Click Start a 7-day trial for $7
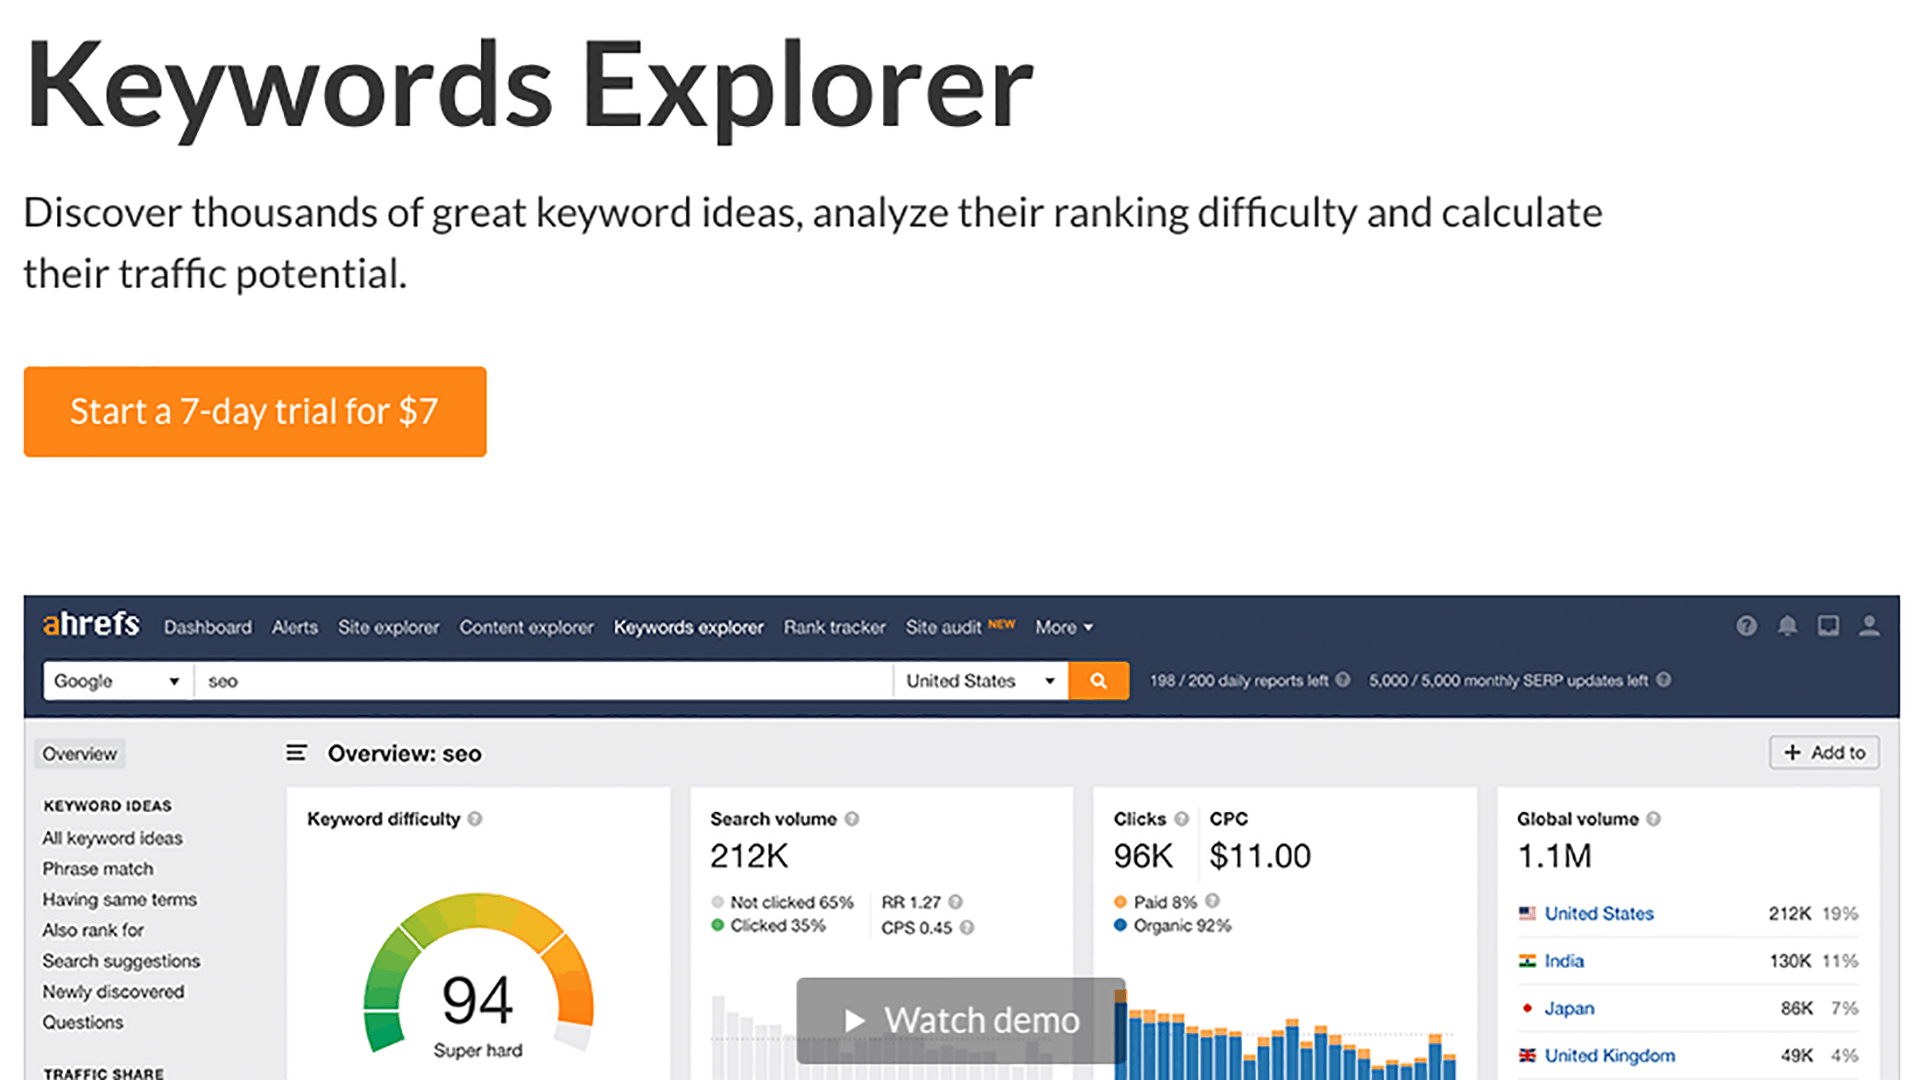Image resolution: width=1920 pixels, height=1080 pixels. pyautogui.click(x=255, y=412)
